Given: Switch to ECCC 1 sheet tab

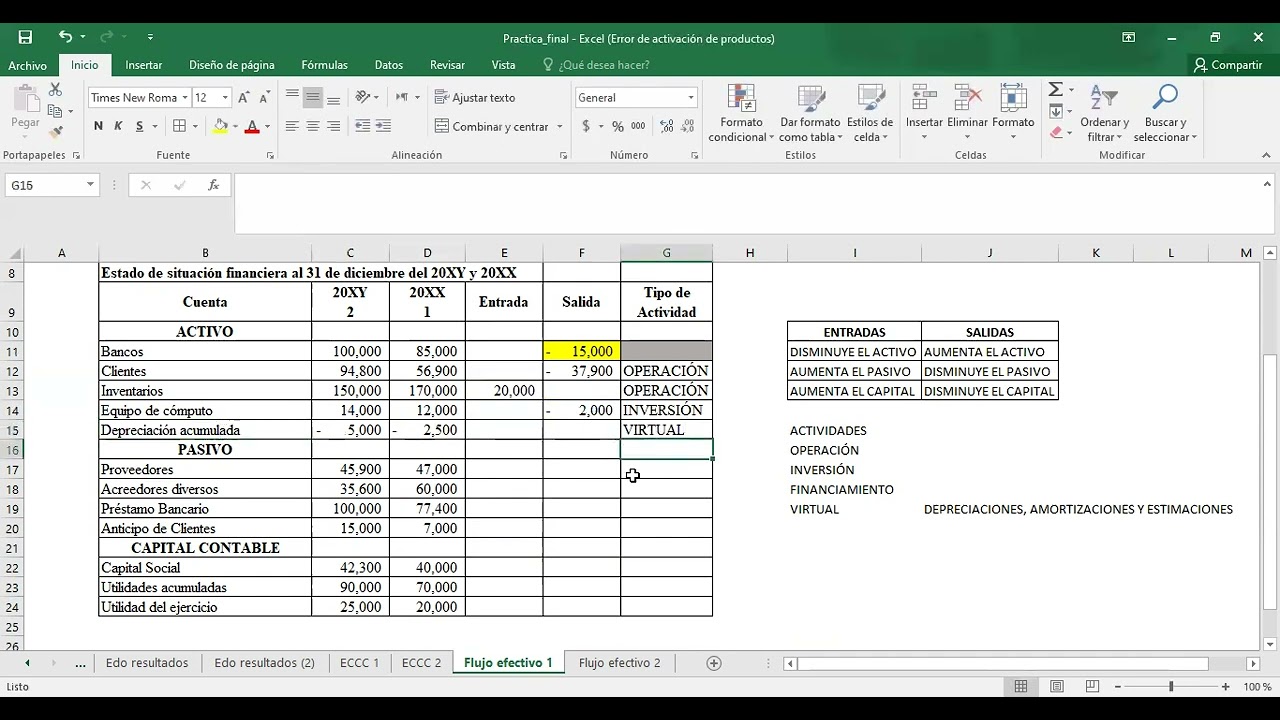Looking at the screenshot, I should [x=359, y=663].
